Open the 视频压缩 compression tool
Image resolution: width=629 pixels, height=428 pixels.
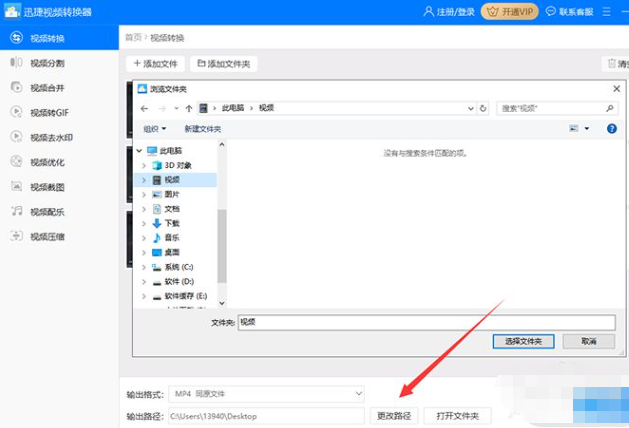click(x=46, y=236)
